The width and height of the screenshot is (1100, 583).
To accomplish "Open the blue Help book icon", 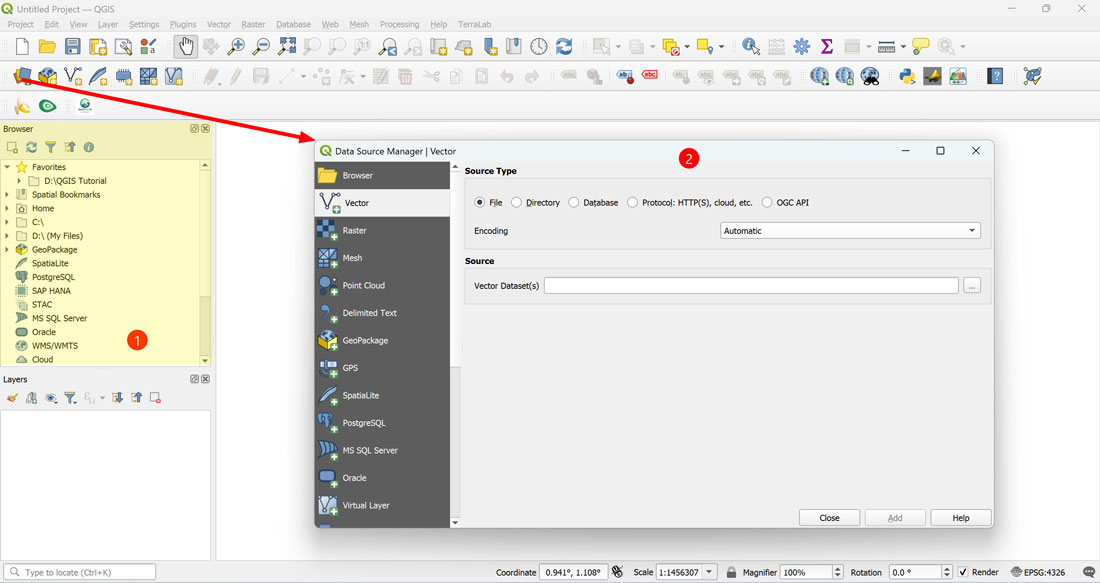I will coord(995,76).
